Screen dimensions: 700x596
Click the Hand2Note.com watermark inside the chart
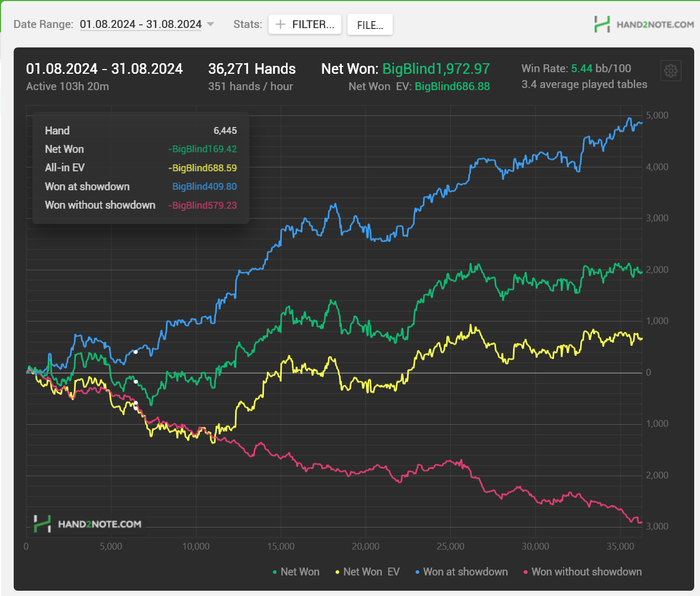click(x=87, y=523)
